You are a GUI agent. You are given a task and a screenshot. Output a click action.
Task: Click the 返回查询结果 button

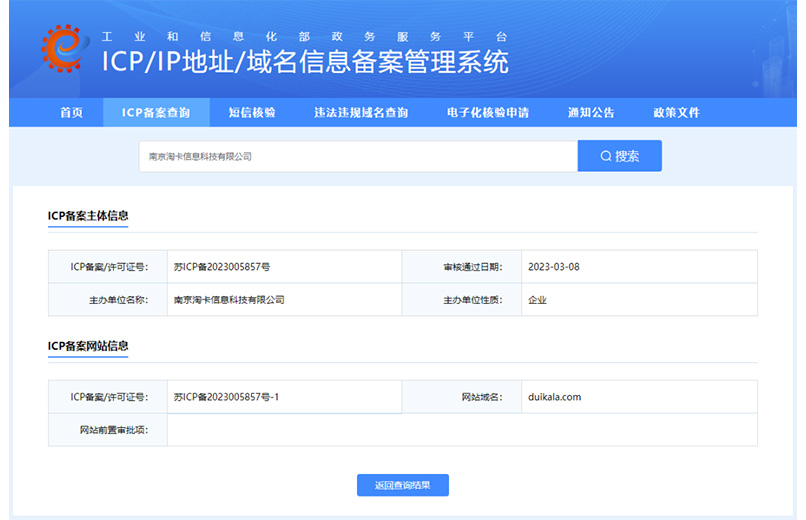click(402, 485)
